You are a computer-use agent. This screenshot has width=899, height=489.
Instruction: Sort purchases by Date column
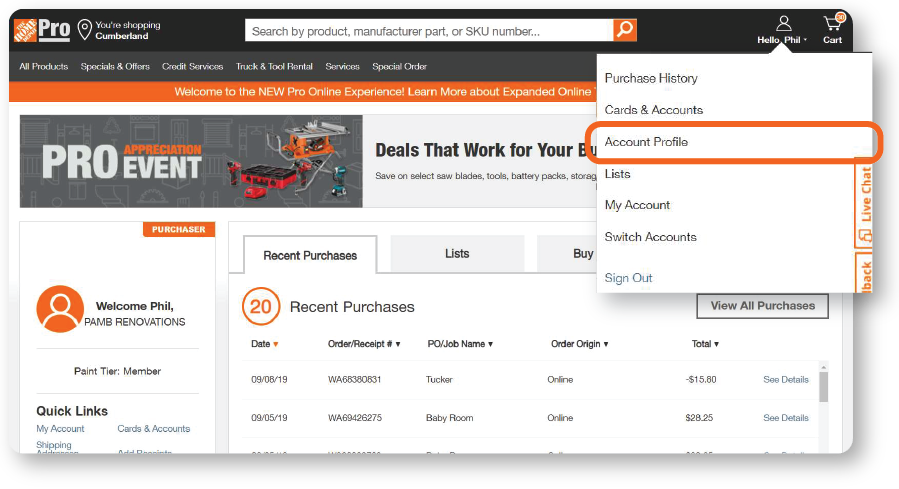point(265,344)
